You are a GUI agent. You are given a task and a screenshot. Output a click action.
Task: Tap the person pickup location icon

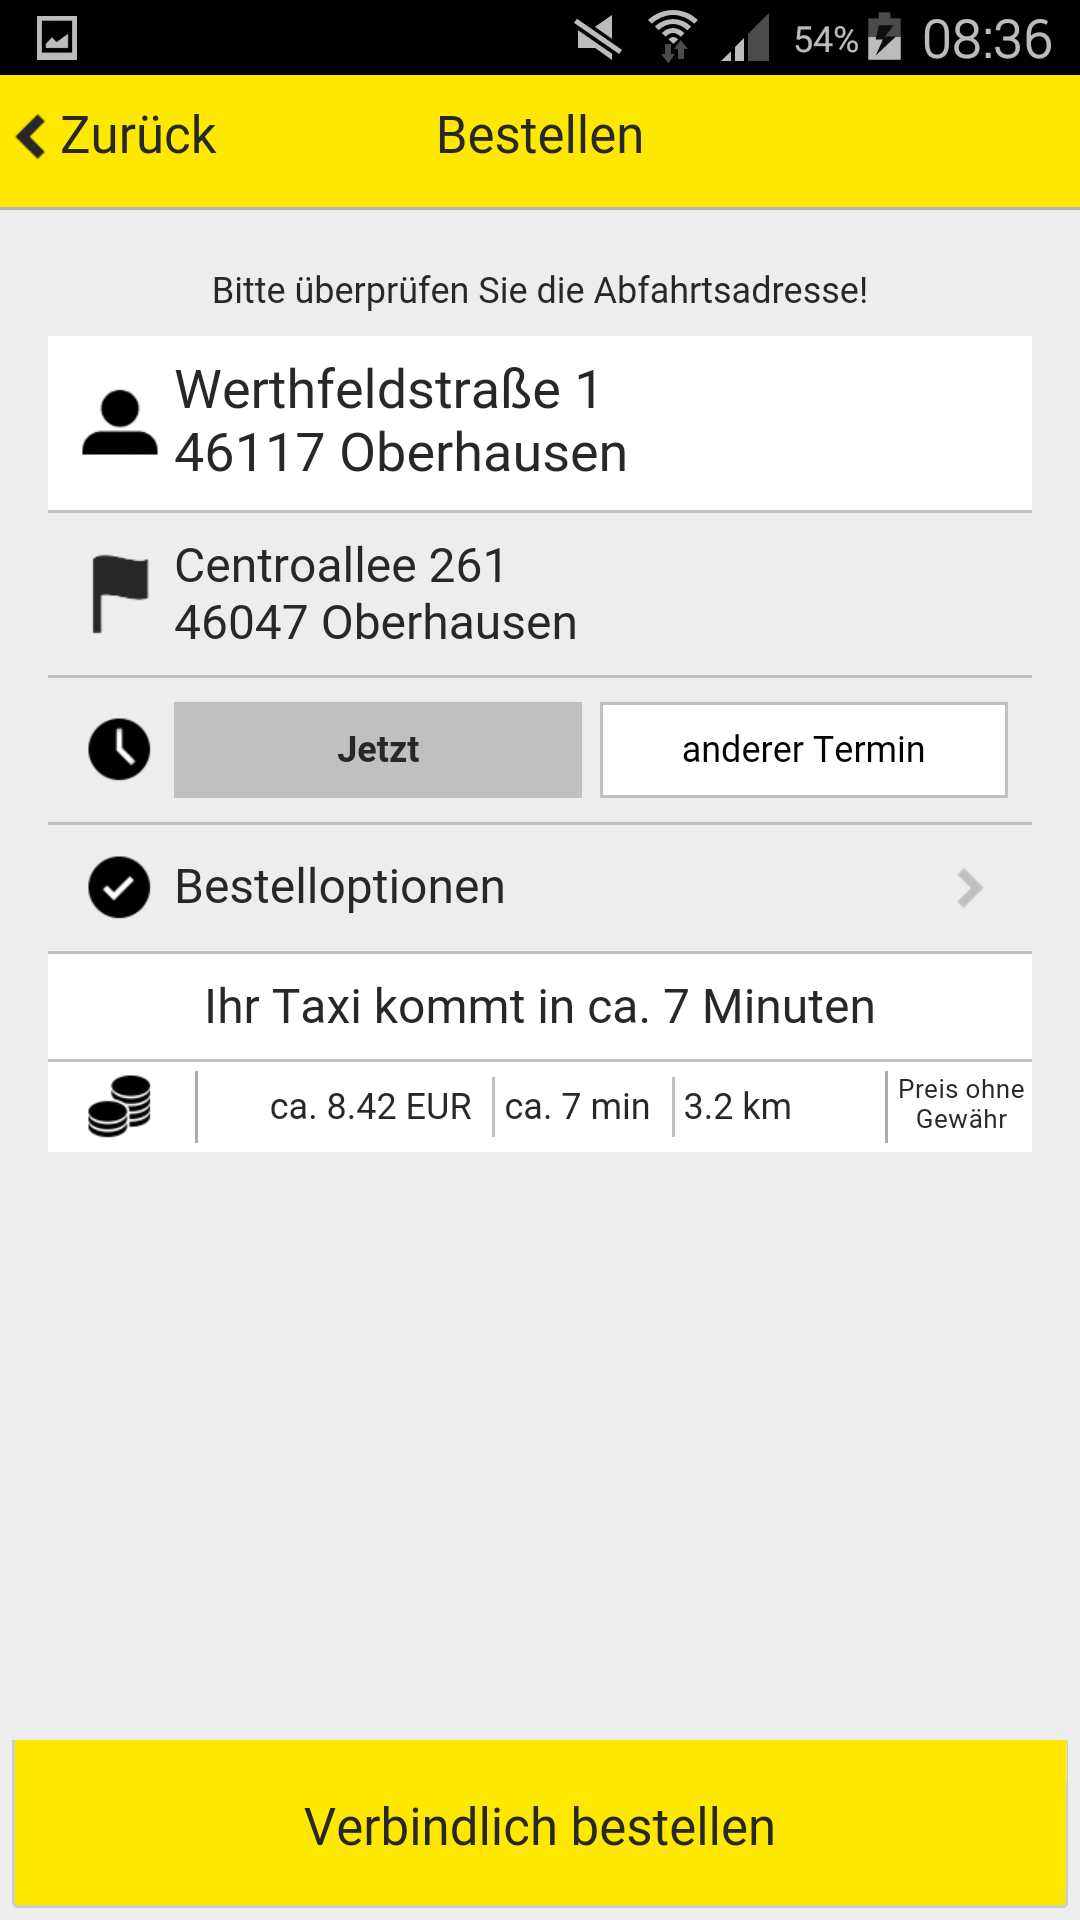(x=120, y=423)
